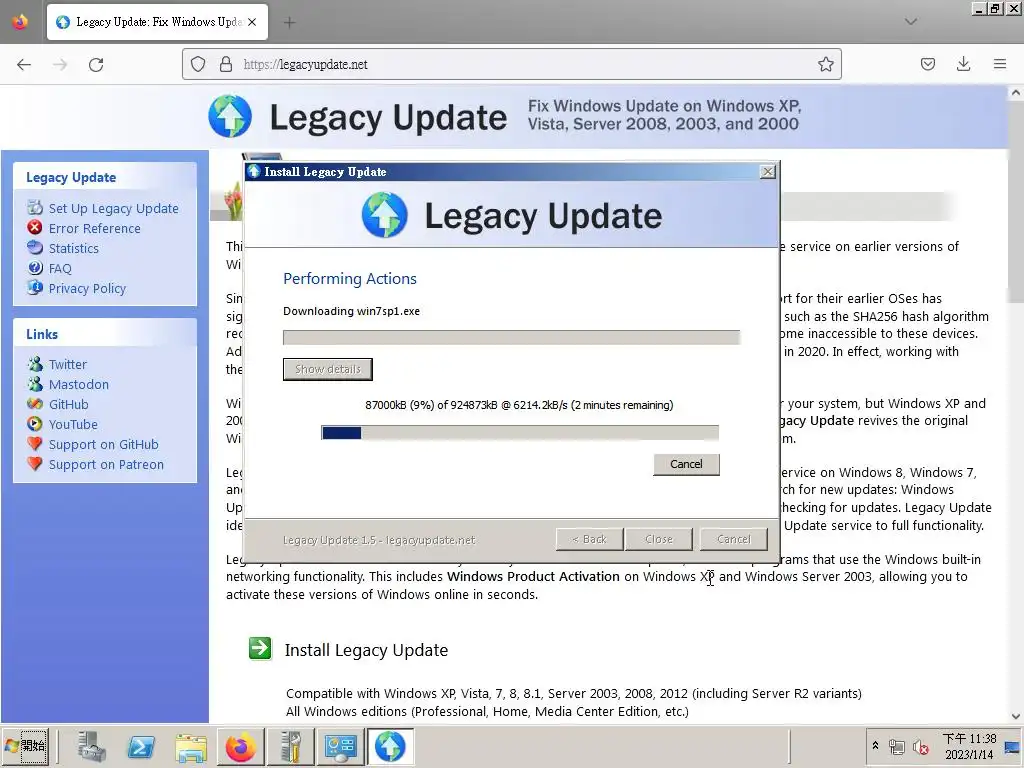Open the Windows Start button
The height and width of the screenshot is (768, 1024).
25,746
